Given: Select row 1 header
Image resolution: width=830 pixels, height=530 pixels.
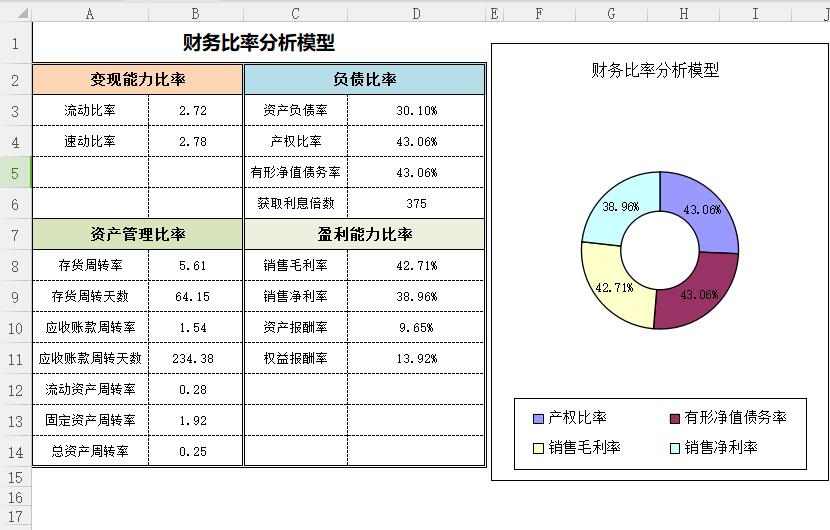Looking at the screenshot, I should point(15,43).
